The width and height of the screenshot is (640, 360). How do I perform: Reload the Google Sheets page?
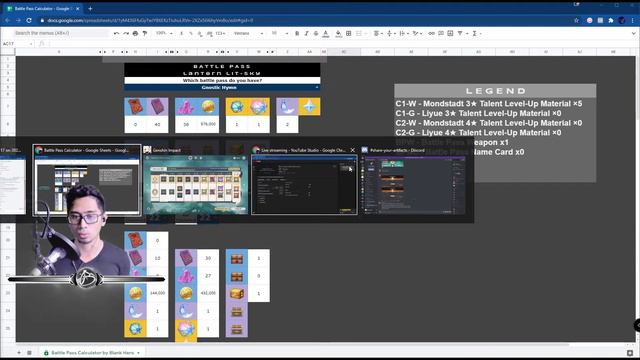click(x=29, y=20)
